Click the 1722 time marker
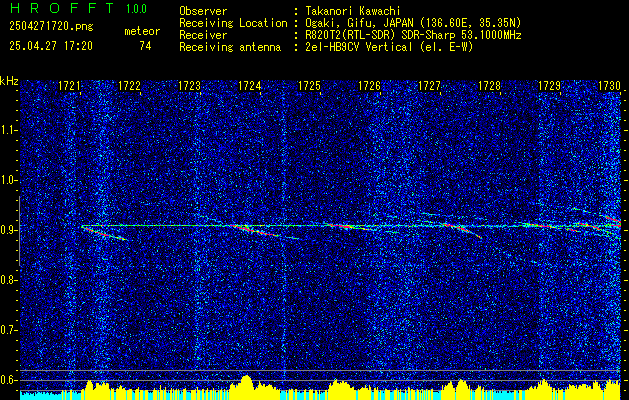Image resolution: width=629 pixels, height=400 pixels. 130,86
